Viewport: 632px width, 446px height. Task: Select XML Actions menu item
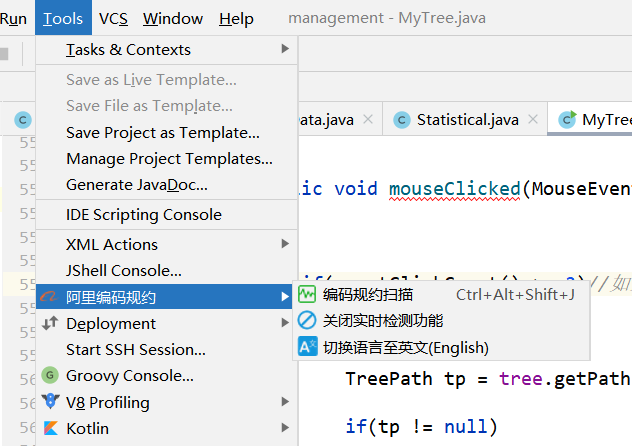166,245
